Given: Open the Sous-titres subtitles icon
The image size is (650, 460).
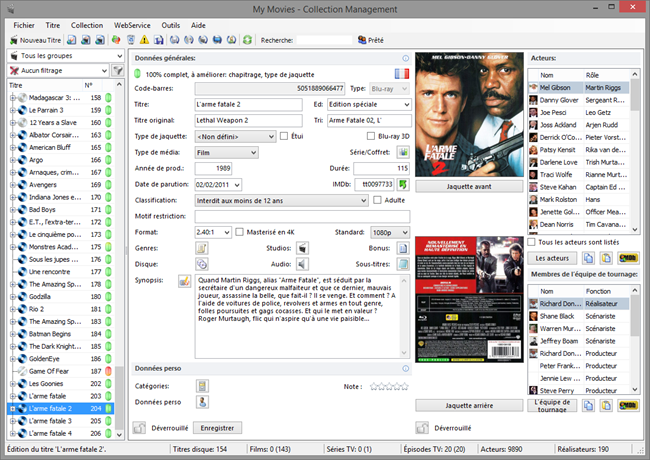Looking at the screenshot, I should point(403,264).
